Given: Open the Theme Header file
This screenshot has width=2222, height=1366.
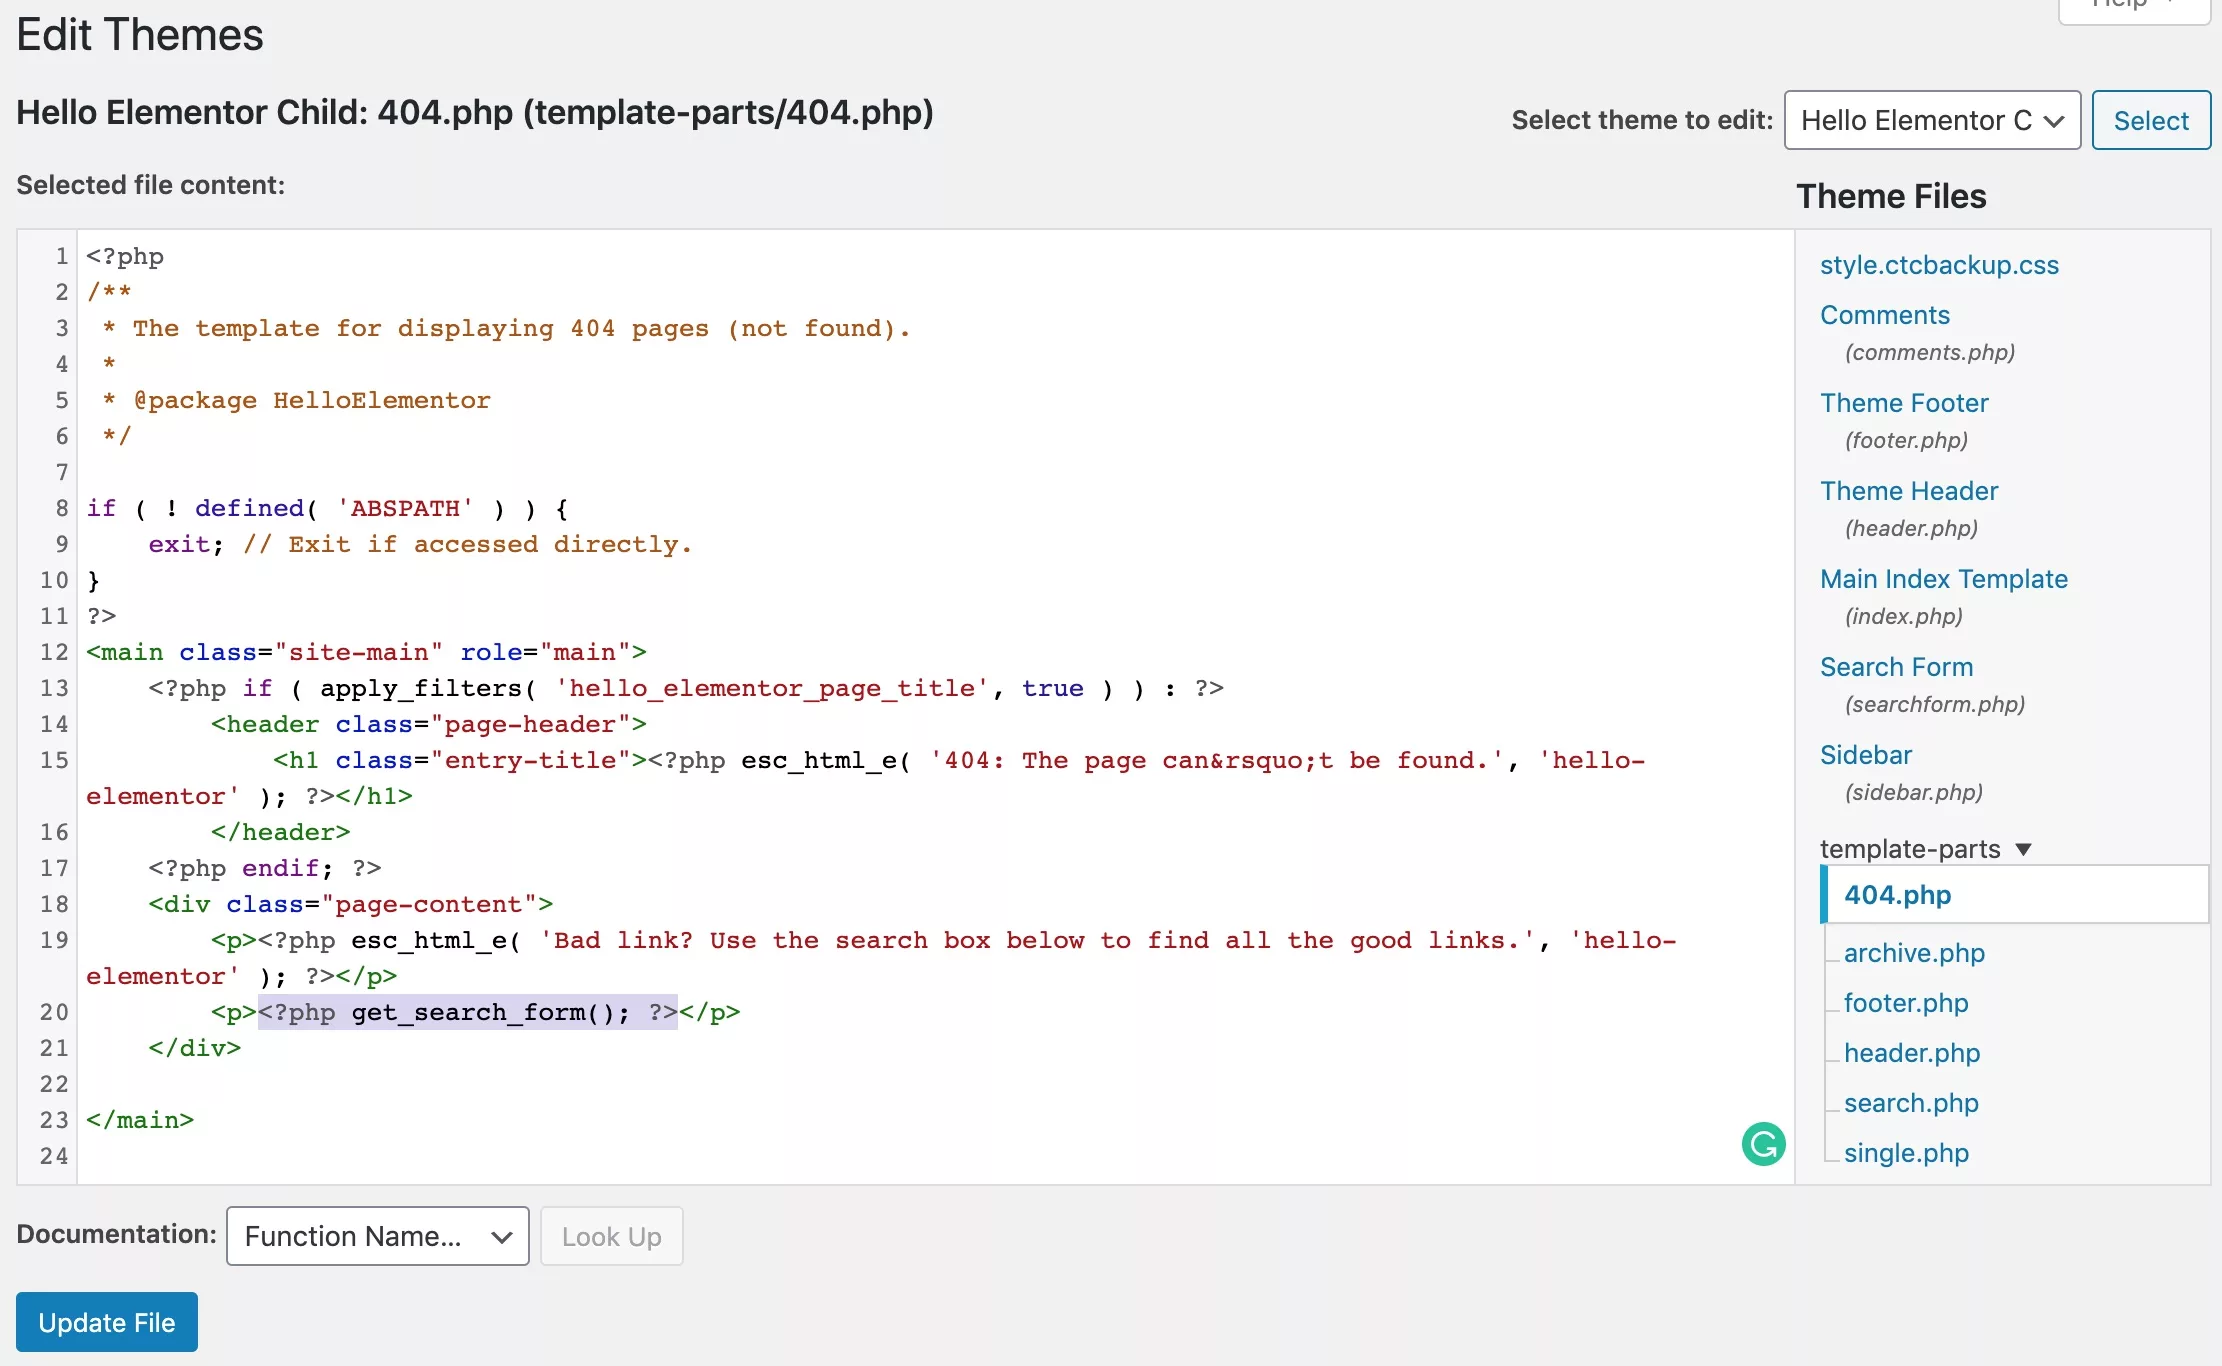Looking at the screenshot, I should click(x=1909, y=491).
